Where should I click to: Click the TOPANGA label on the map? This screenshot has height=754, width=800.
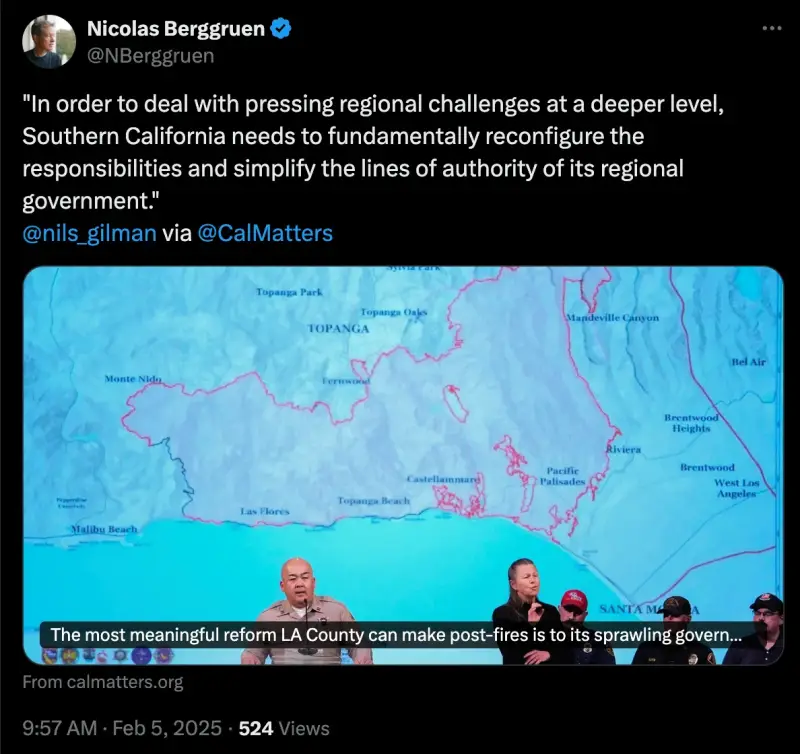[x=338, y=329]
